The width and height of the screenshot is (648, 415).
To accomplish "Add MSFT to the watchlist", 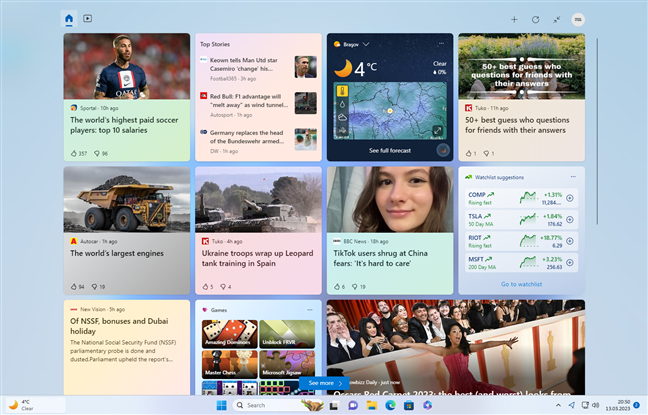I will tap(569, 262).
